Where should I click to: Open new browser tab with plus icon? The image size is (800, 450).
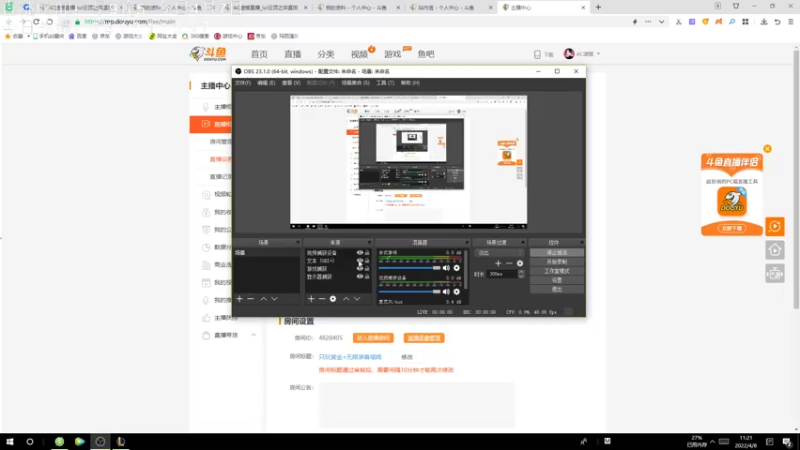click(x=598, y=7)
